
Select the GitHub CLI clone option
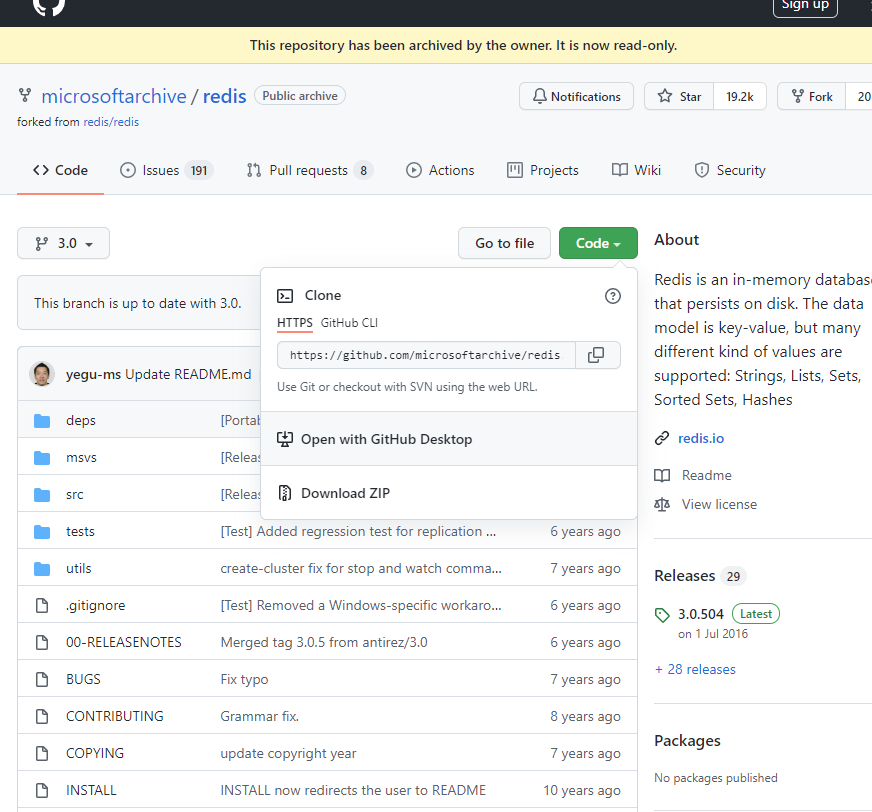pos(349,323)
